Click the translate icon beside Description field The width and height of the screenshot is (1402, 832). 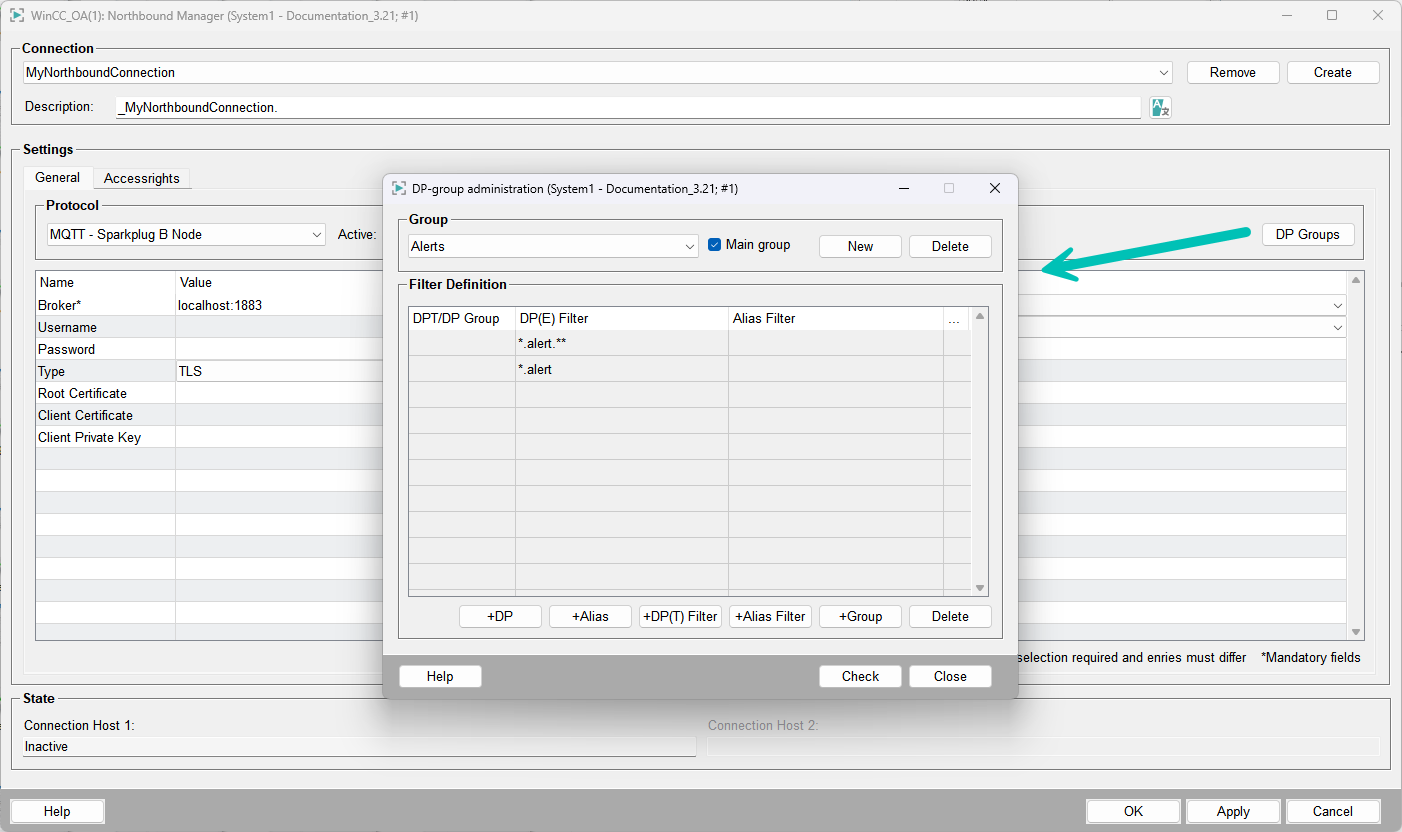1159,107
